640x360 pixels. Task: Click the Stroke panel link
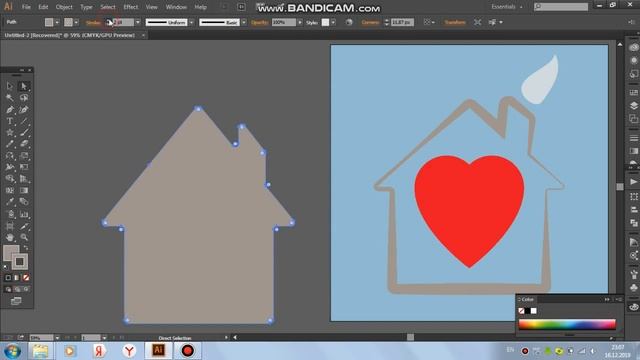point(93,22)
